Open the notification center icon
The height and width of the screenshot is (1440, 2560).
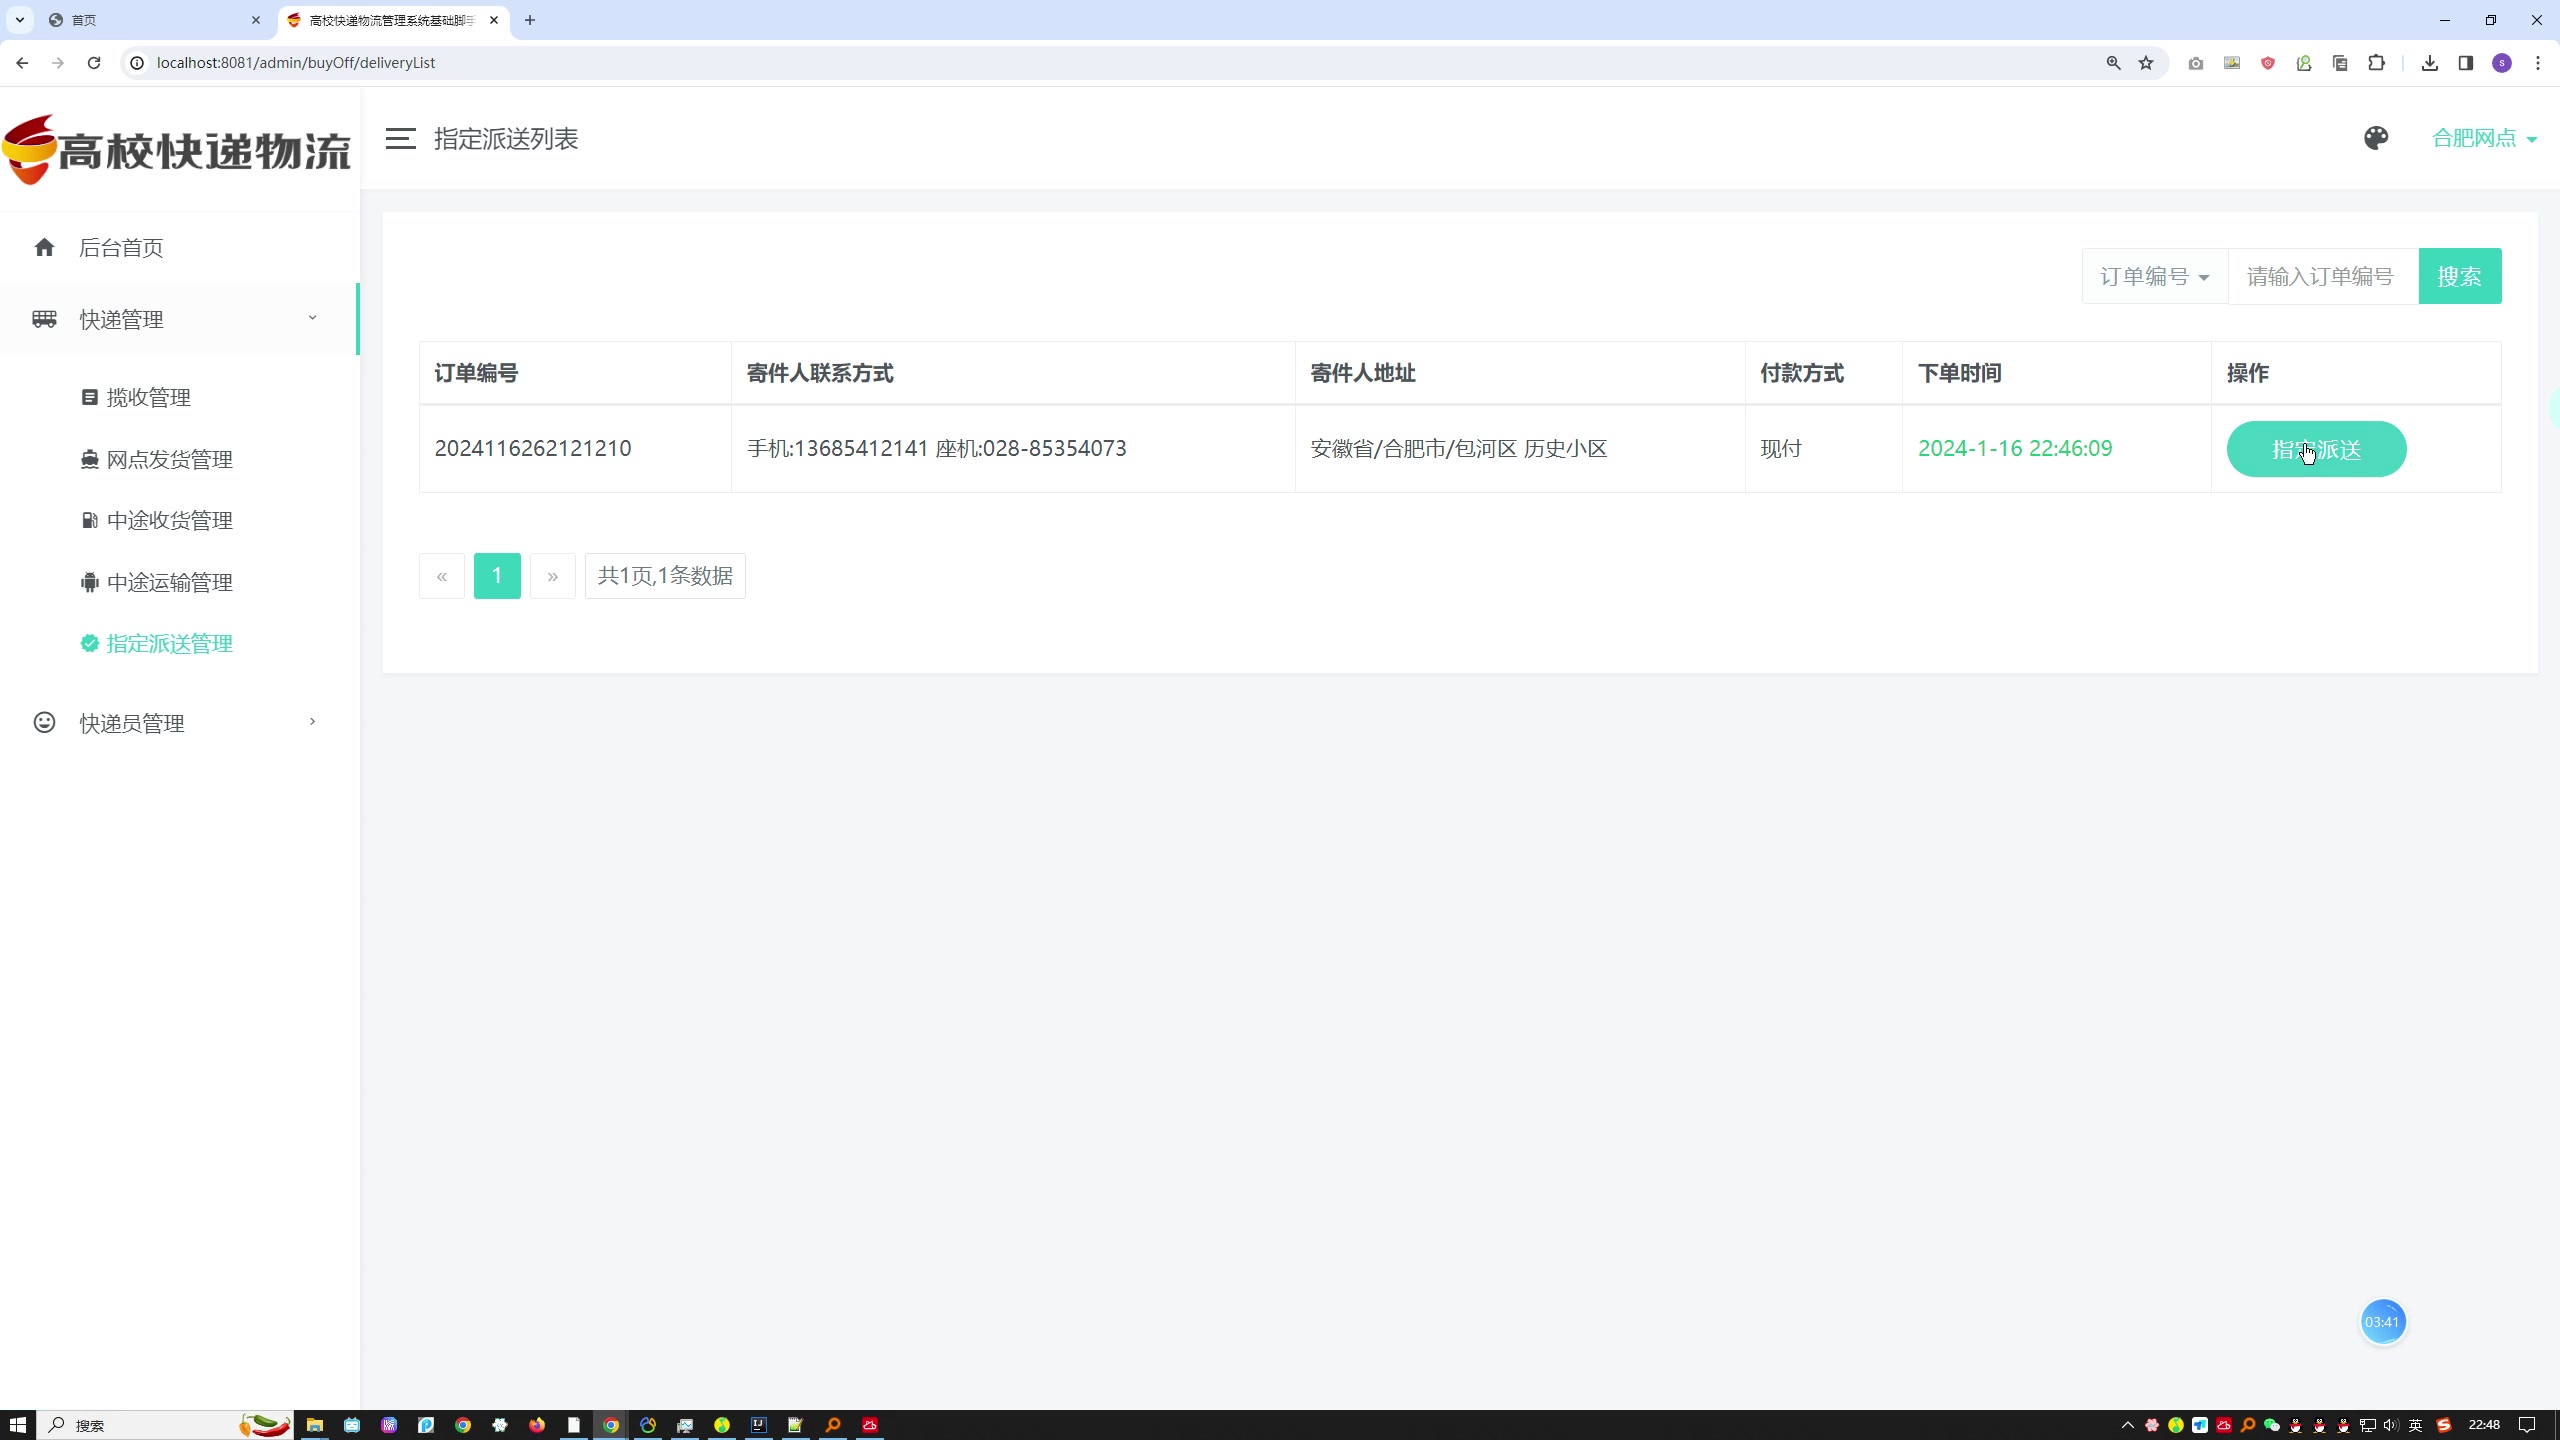2527,1425
